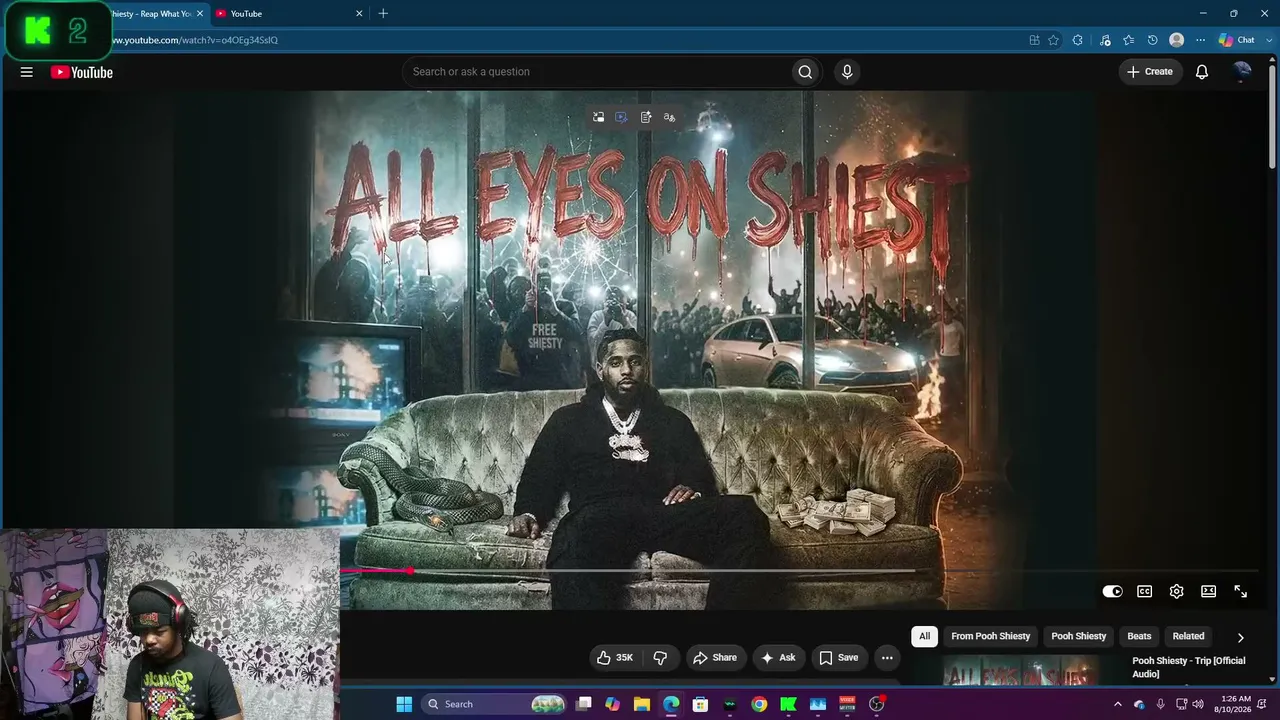
Task: Show more filter chips with arrow
Action: tap(1240, 637)
